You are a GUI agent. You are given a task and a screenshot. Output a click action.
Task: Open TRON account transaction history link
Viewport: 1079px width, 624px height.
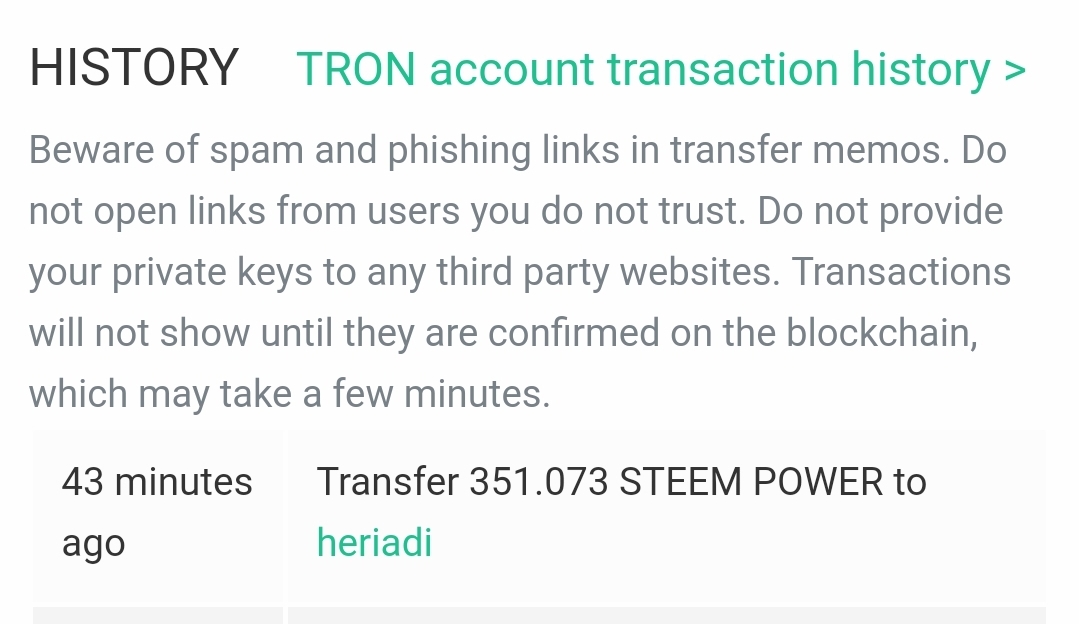661,69
